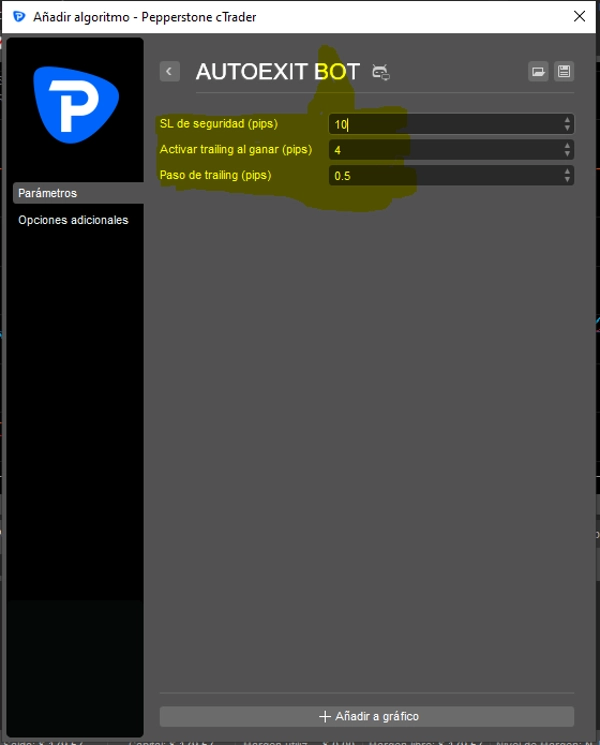600x745 pixels.
Task: Close the Añadir algoritmo window
Action: click(x=579, y=17)
